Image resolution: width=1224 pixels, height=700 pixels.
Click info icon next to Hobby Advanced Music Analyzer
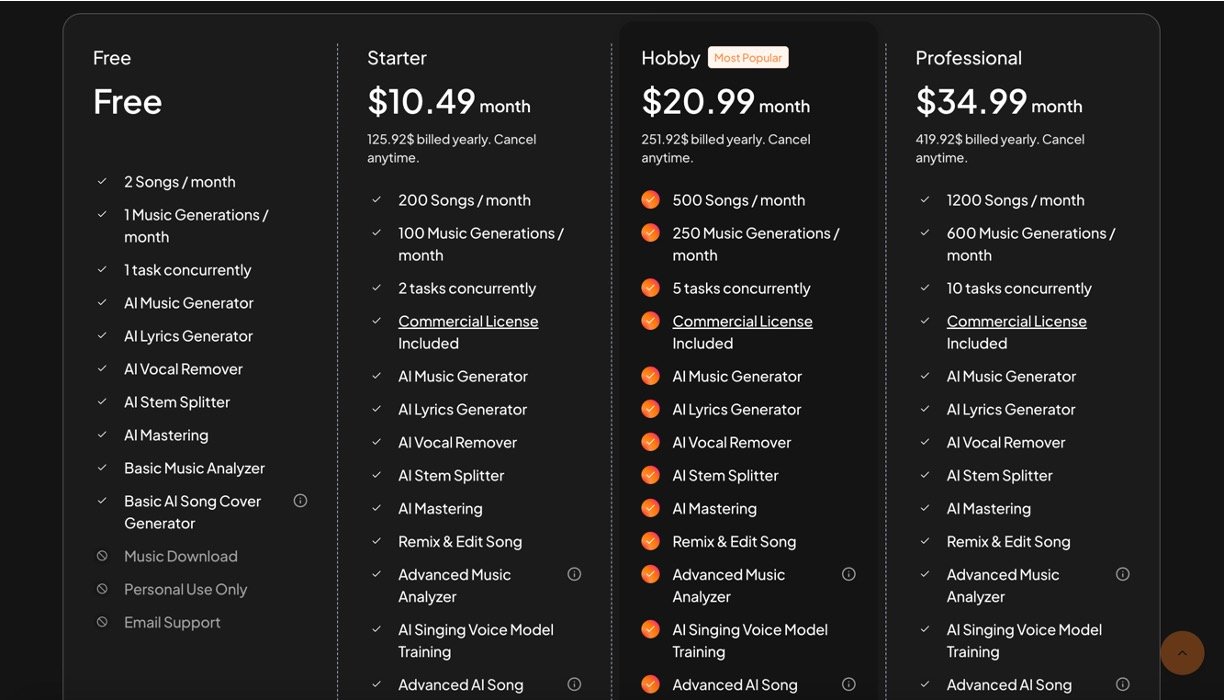tap(849, 574)
